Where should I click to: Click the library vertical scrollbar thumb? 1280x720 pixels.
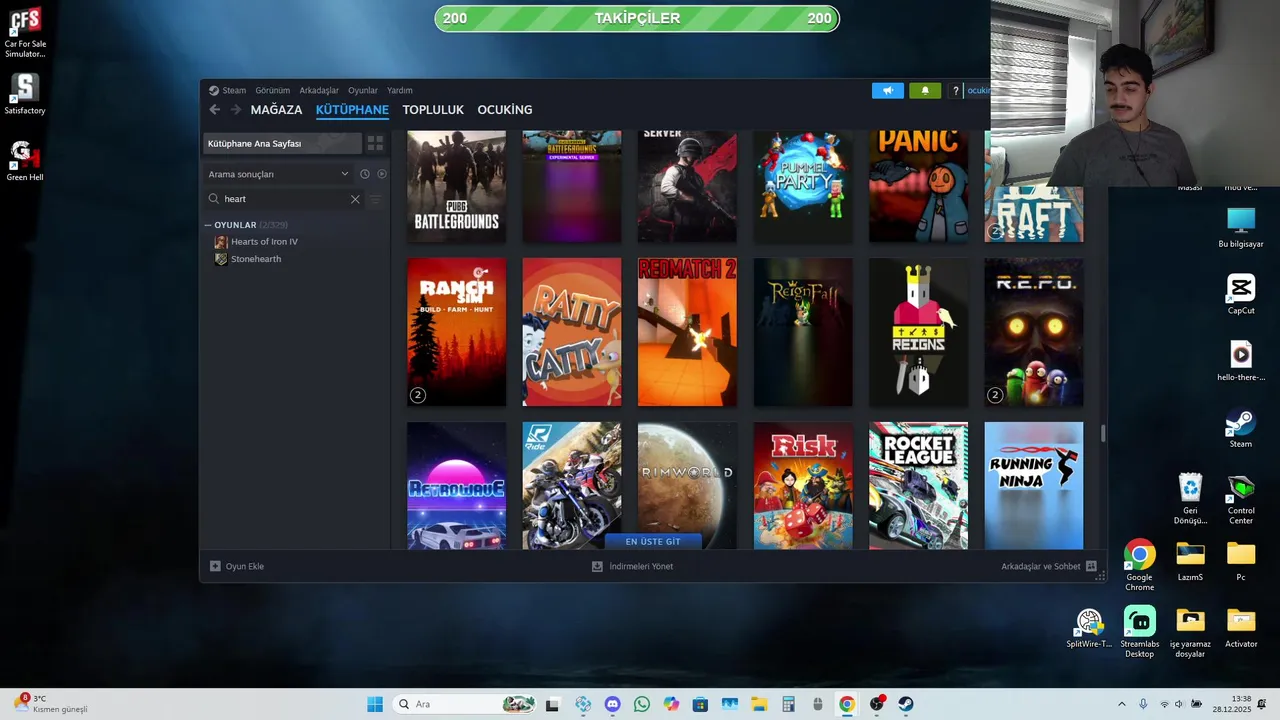(x=1103, y=433)
